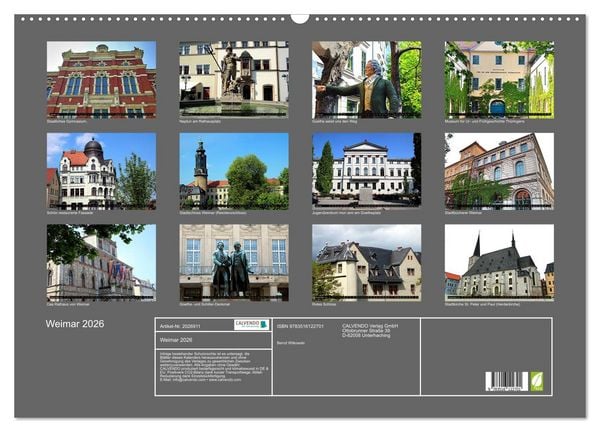The image size is (600, 432).
Task: Select the ivy-covered museum building photo
Action: (499, 80)
